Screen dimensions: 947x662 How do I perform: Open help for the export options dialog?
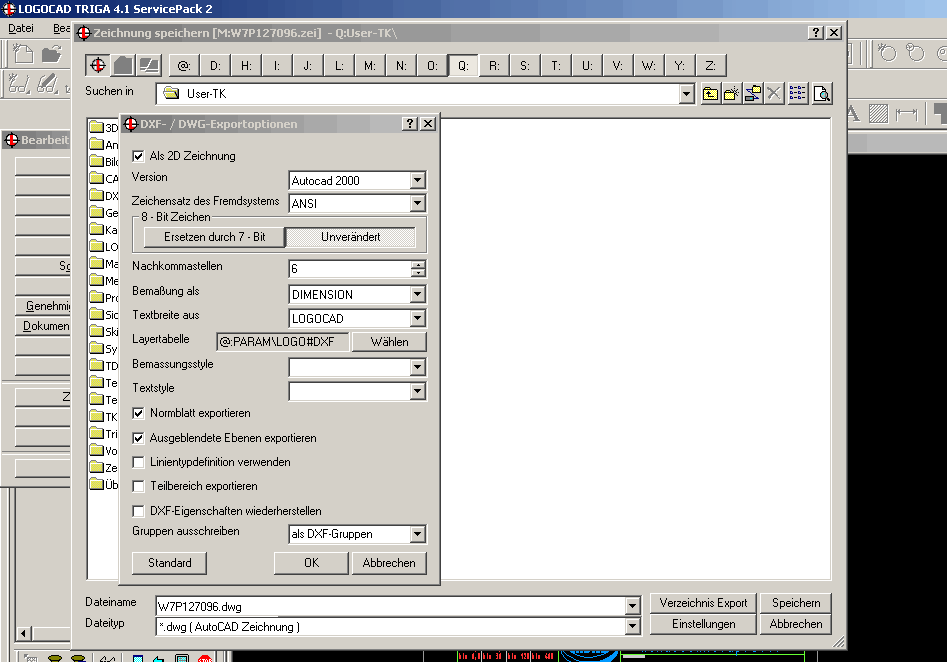pyautogui.click(x=410, y=124)
